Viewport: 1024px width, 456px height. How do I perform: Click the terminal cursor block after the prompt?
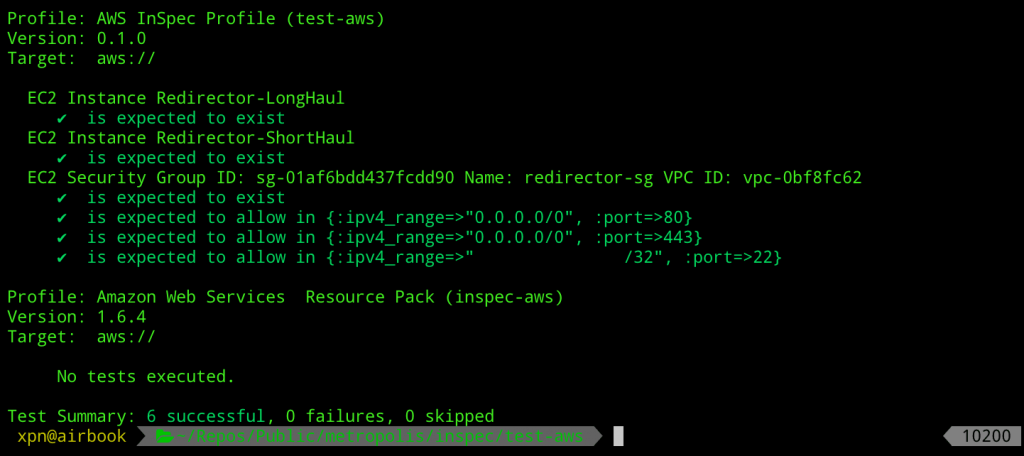618,436
